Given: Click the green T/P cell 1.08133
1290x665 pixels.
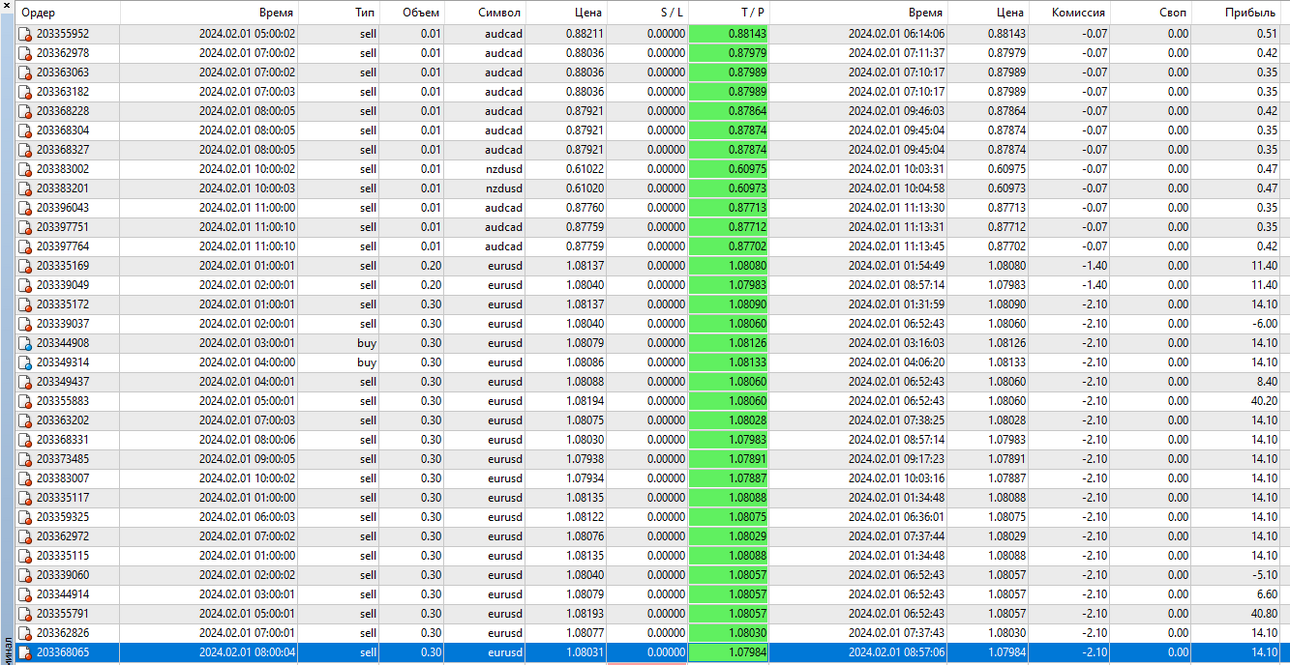Looking at the screenshot, I should click(728, 362).
